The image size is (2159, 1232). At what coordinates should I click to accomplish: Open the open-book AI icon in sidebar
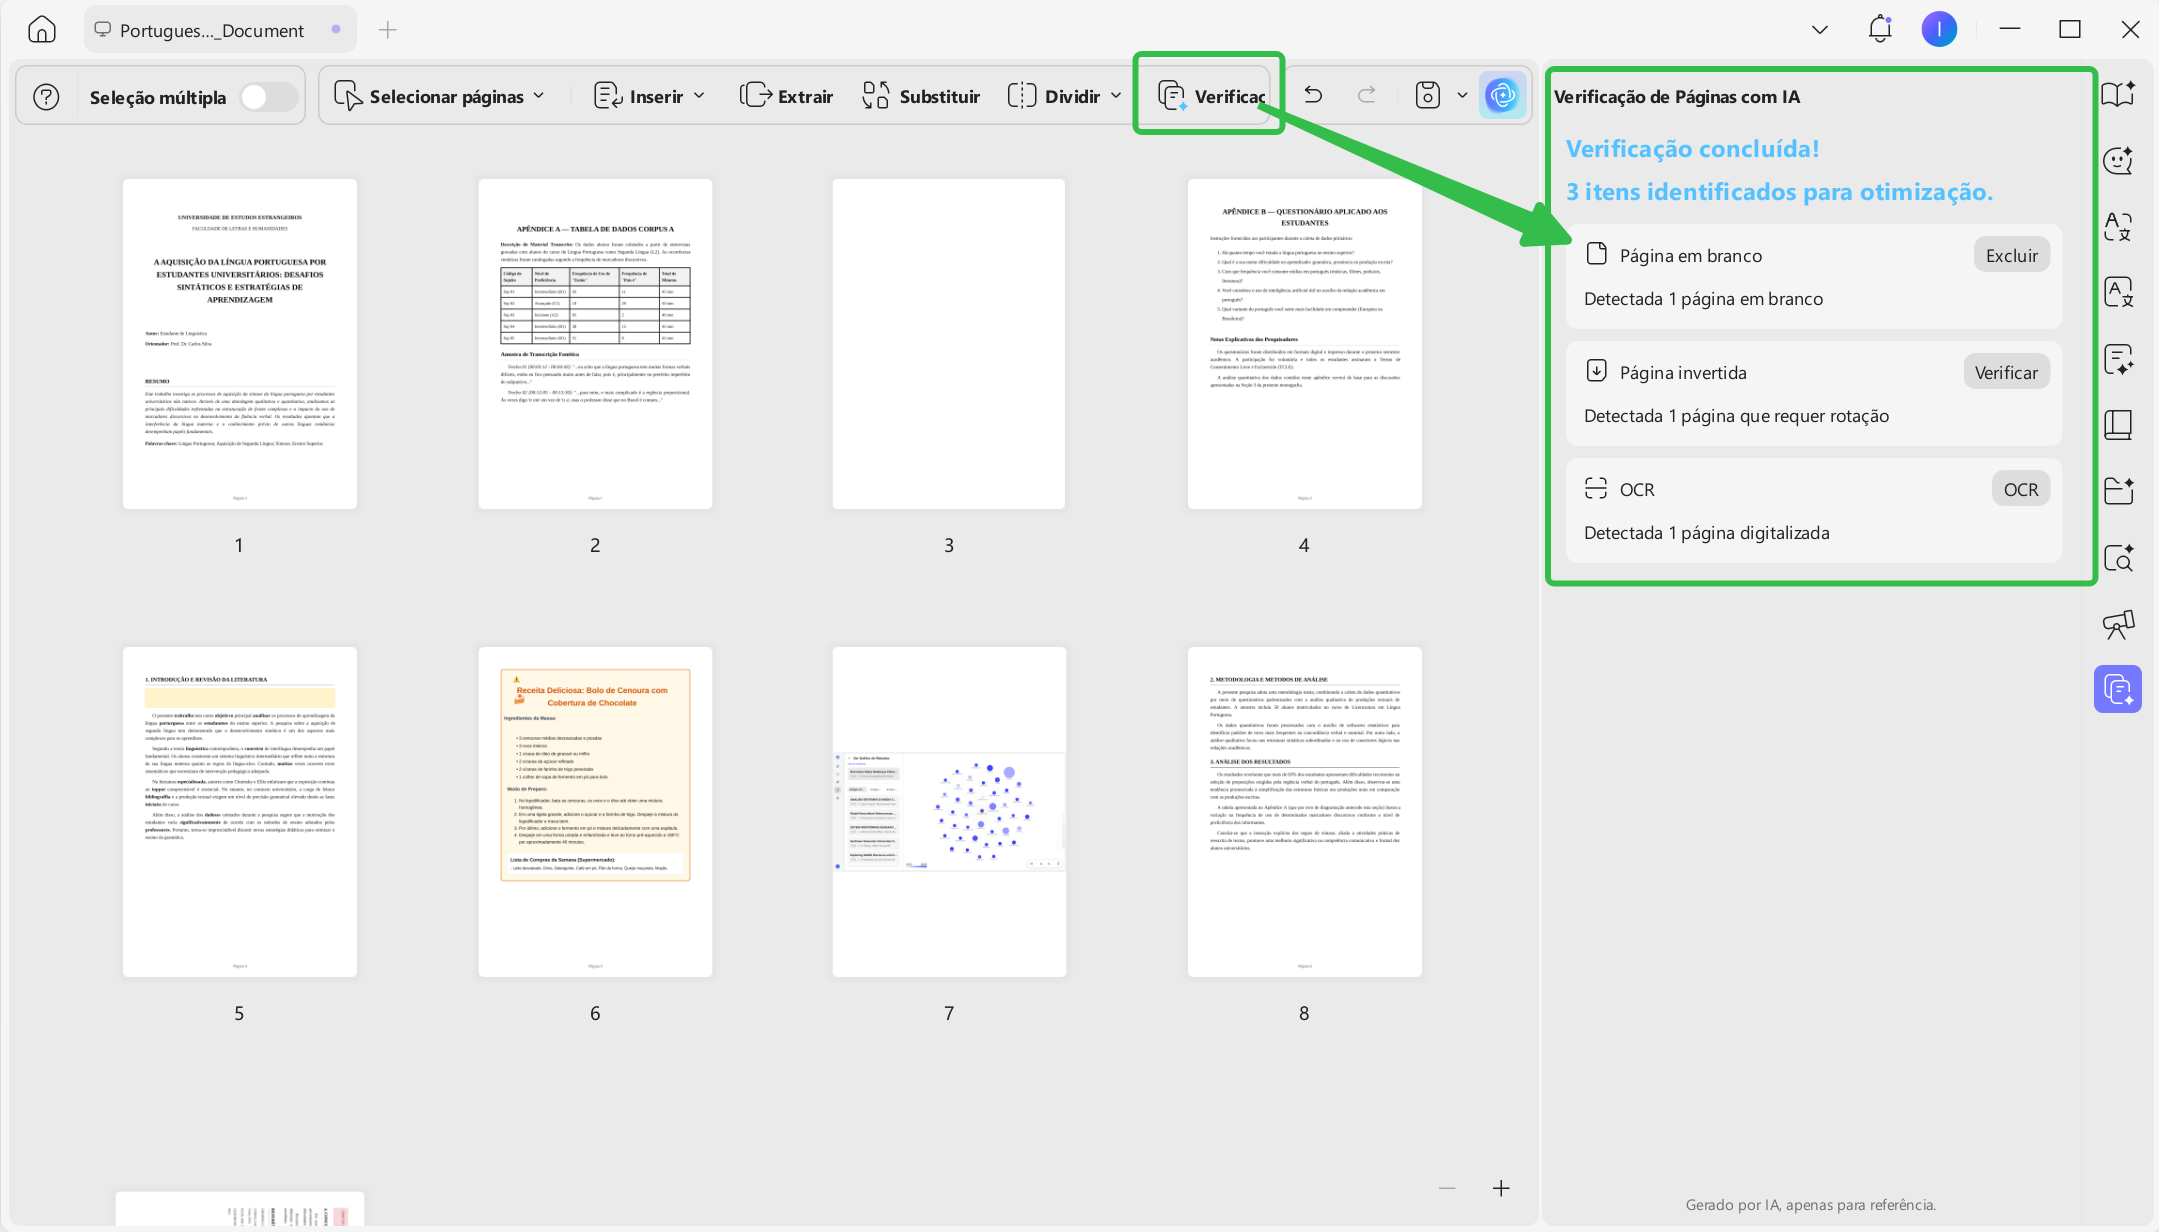(2118, 94)
